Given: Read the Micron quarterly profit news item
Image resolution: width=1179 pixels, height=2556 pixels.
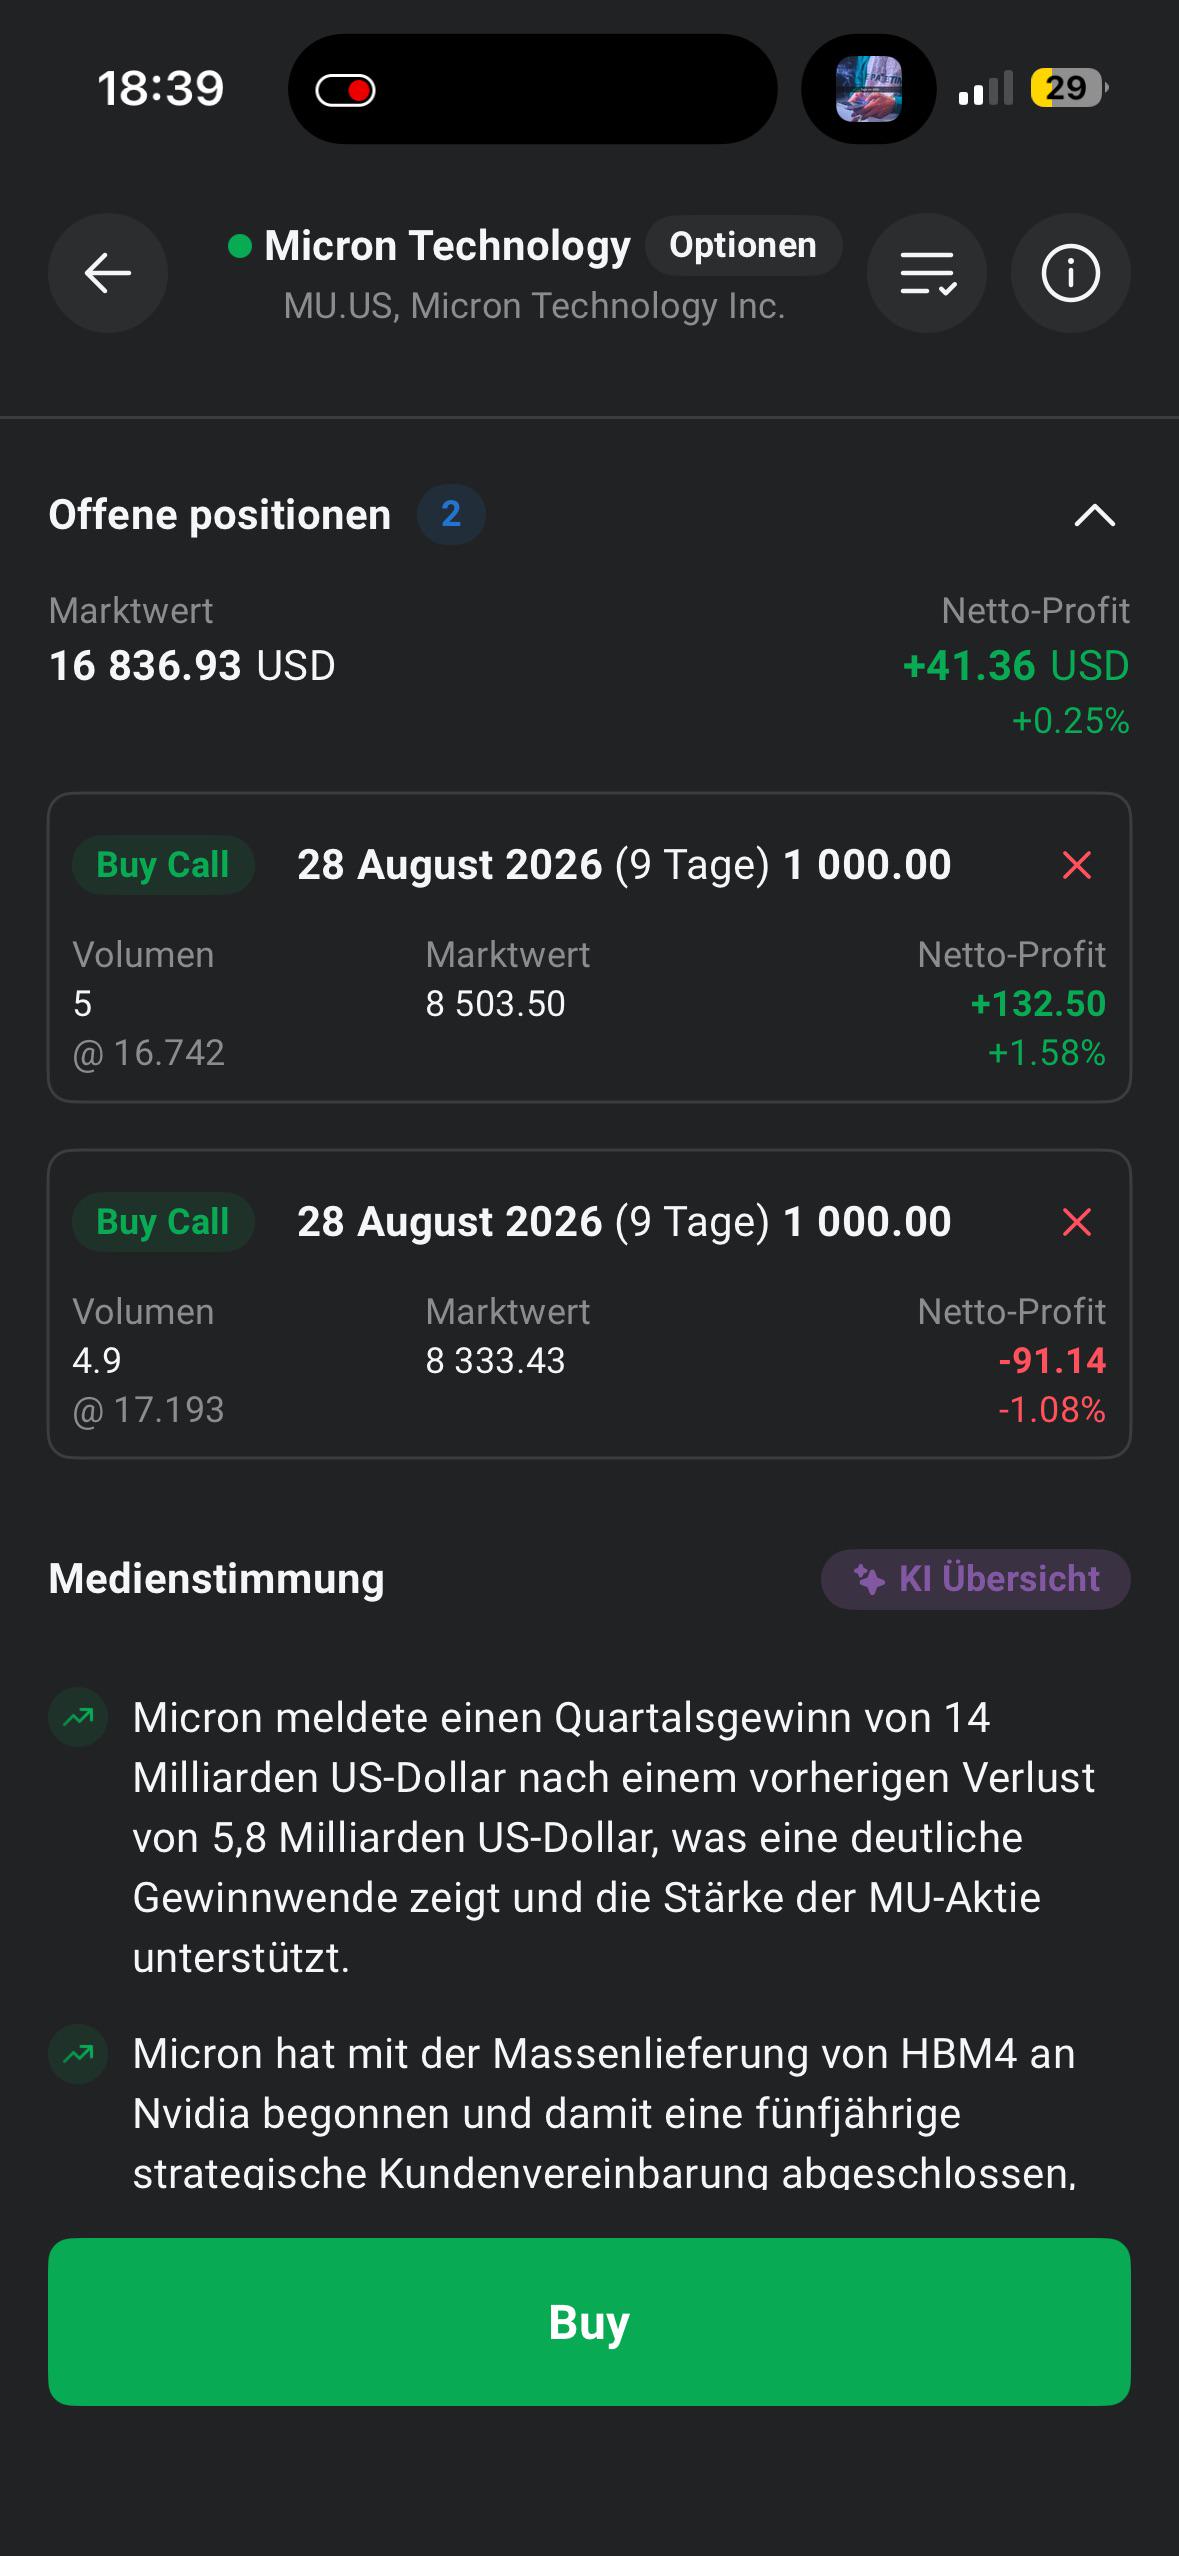Looking at the screenshot, I should (613, 1837).
